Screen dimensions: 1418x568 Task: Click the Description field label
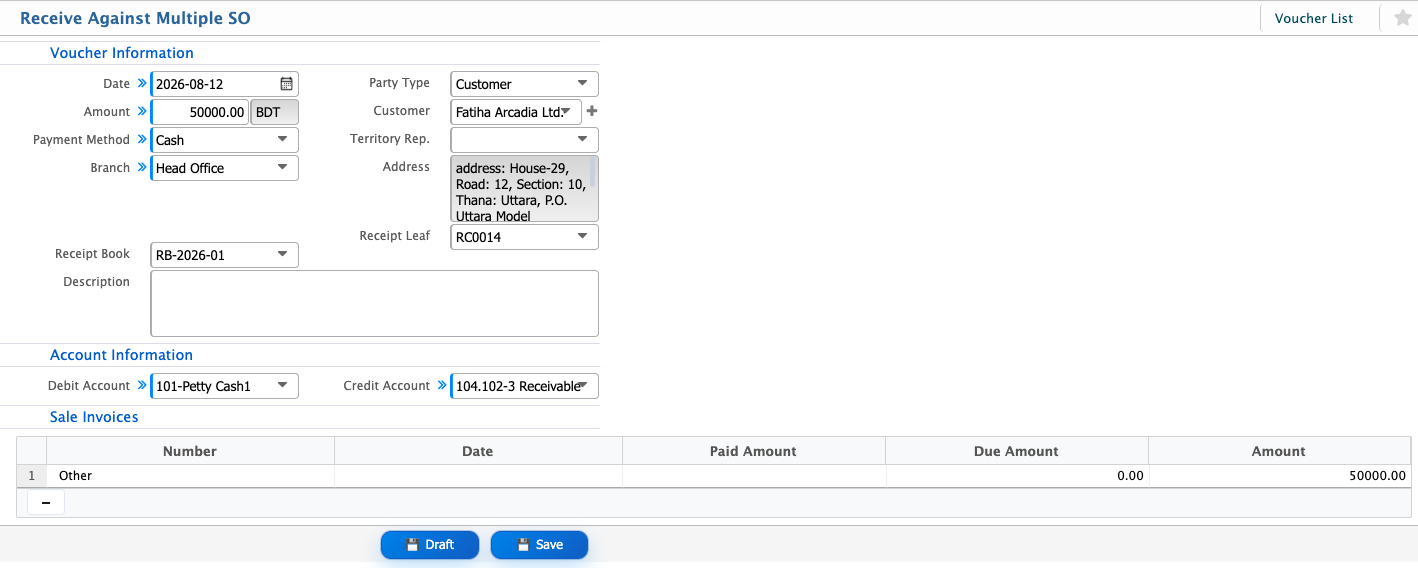coord(96,282)
